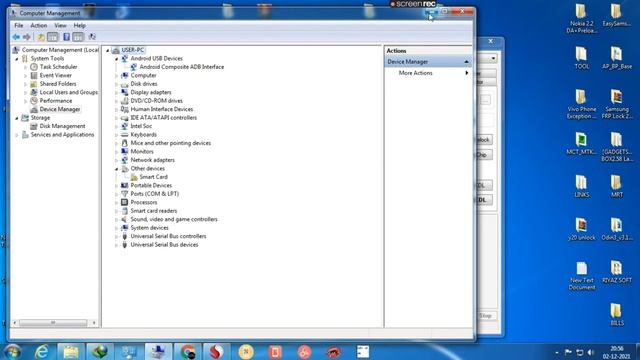640x360 pixels.
Task: Open the TOOL desktop folder
Action: (582, 58)
